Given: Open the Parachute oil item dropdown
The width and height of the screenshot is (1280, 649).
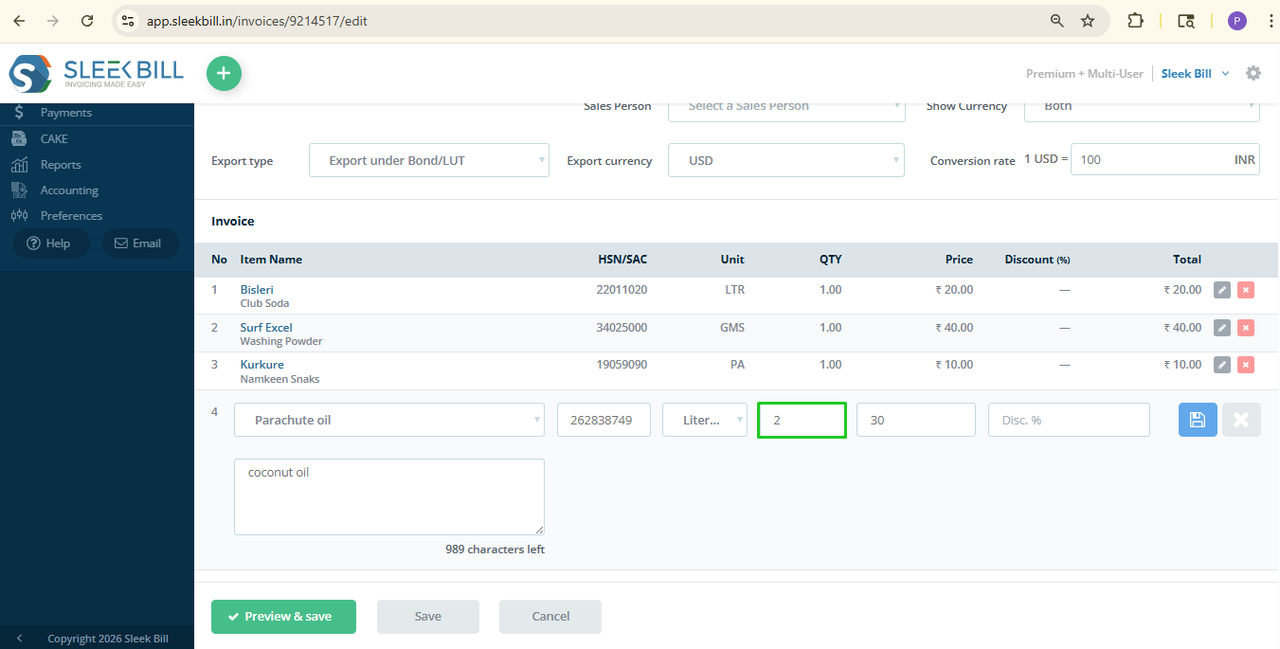Looking at the screenshot, I should point(389,420).
